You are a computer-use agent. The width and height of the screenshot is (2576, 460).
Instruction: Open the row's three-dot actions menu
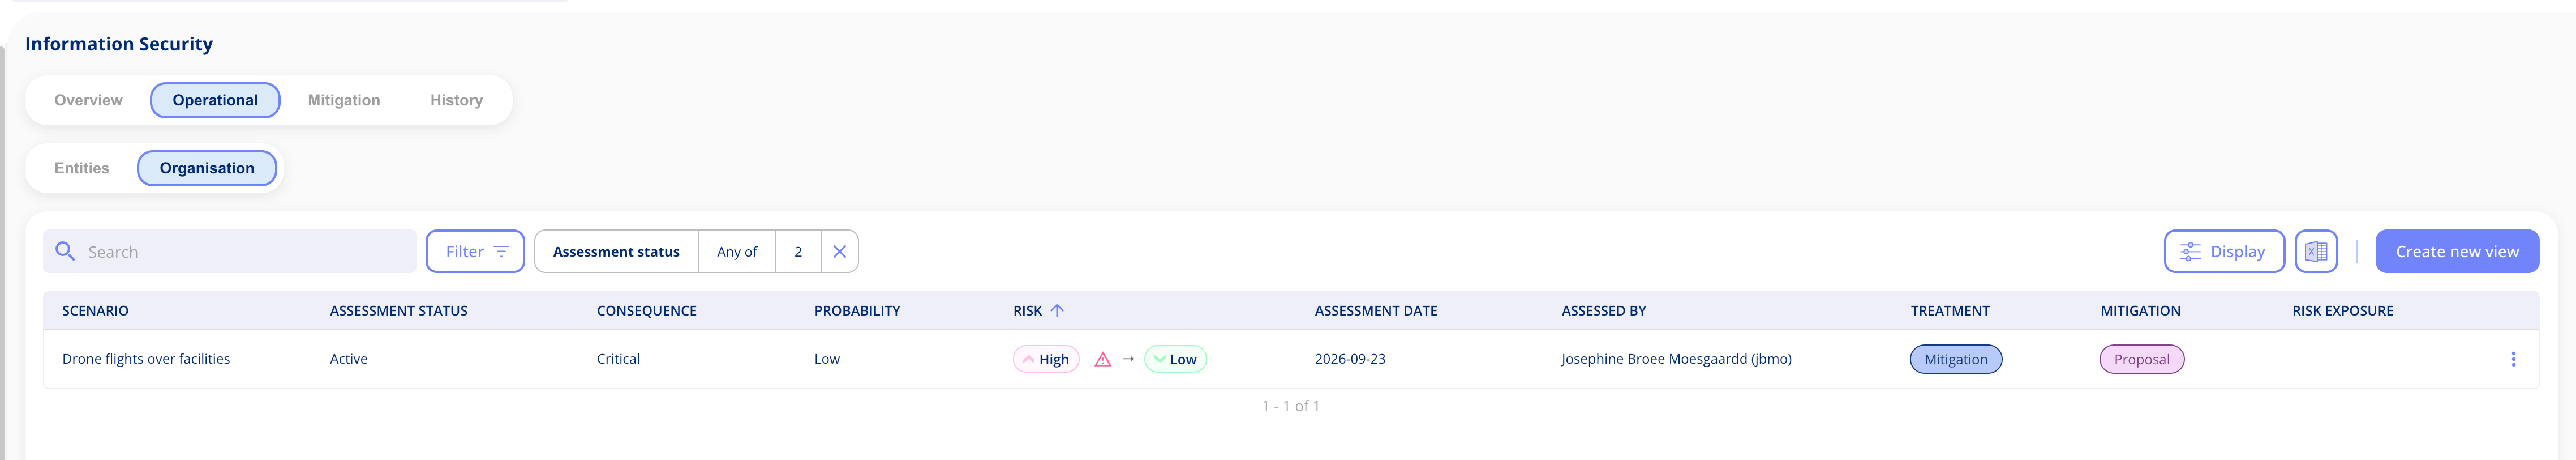tap(2512, 359)
